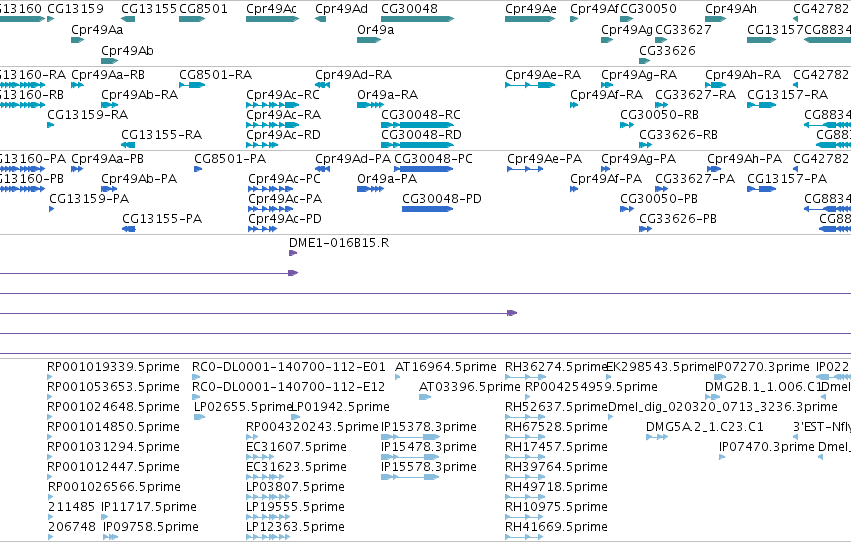Image resolution: width=851 pixels, height=542 pixels.
Task: Click transcript Cpr49Ac-RA
Action: [x=270, y=125]
